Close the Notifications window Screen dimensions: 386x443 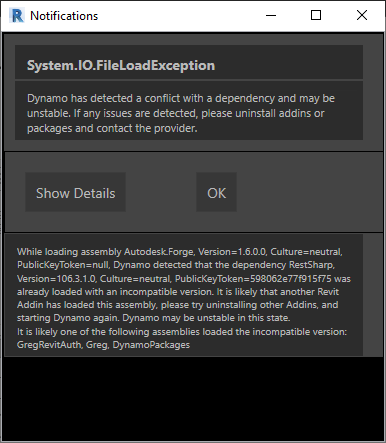point(362,15)
